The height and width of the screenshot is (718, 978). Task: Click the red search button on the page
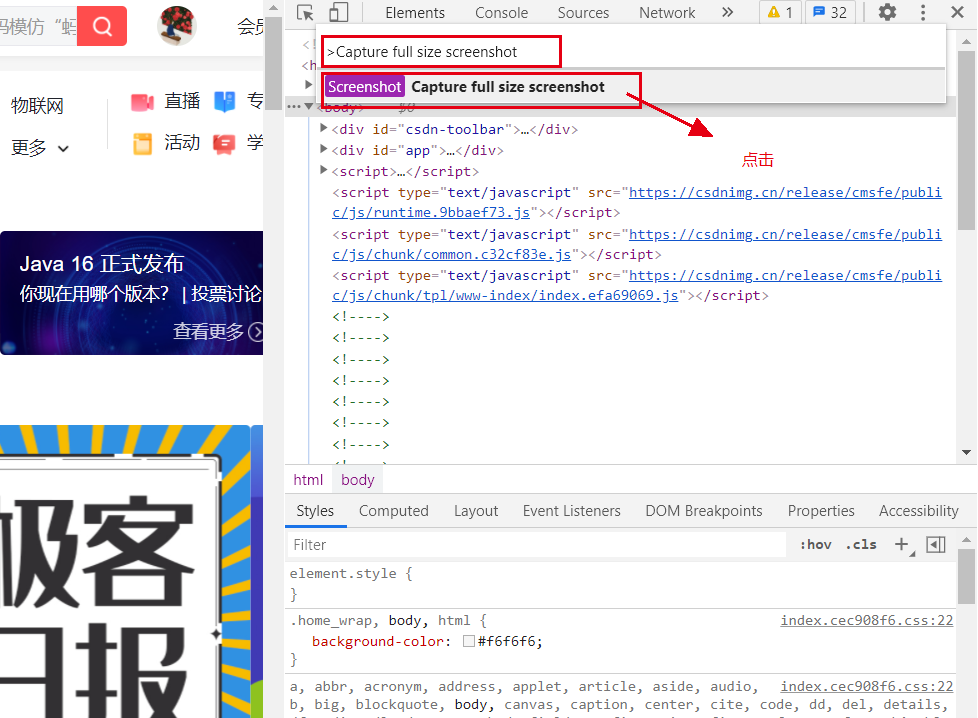click(102, 26)
